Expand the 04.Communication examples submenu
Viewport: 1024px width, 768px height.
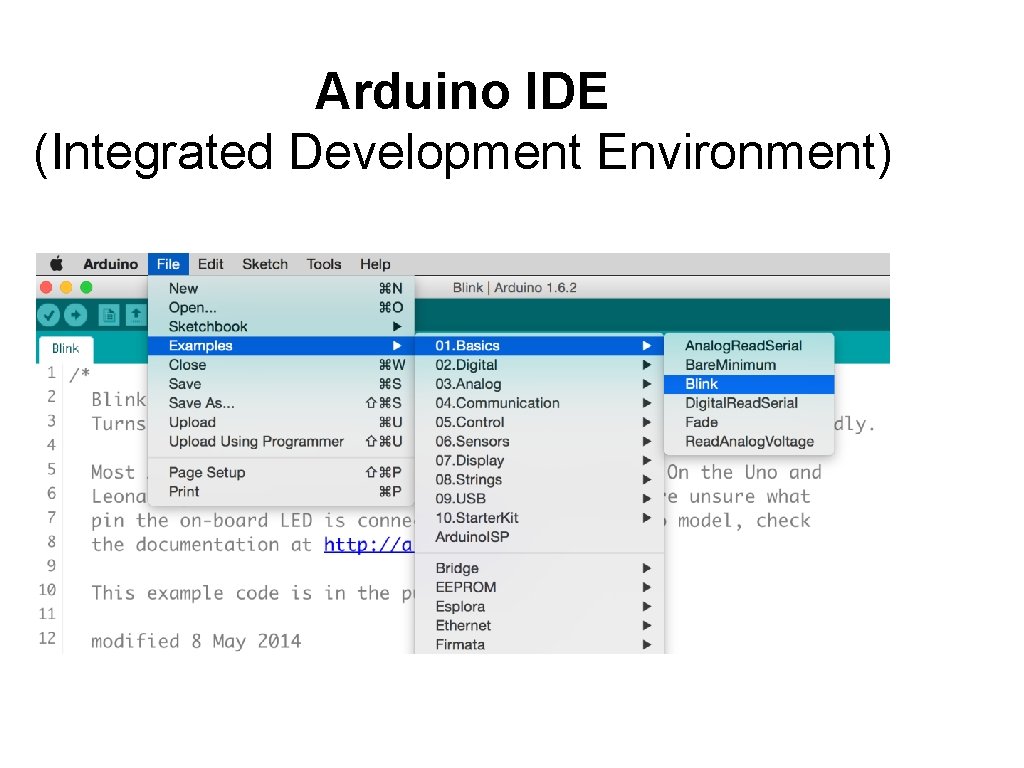[x=539, y=403]
